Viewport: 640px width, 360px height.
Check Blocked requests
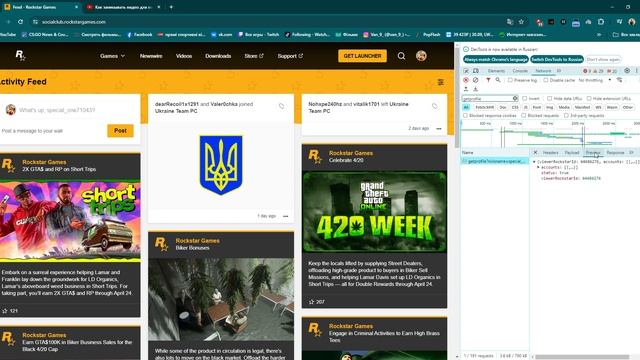(524, 116)
